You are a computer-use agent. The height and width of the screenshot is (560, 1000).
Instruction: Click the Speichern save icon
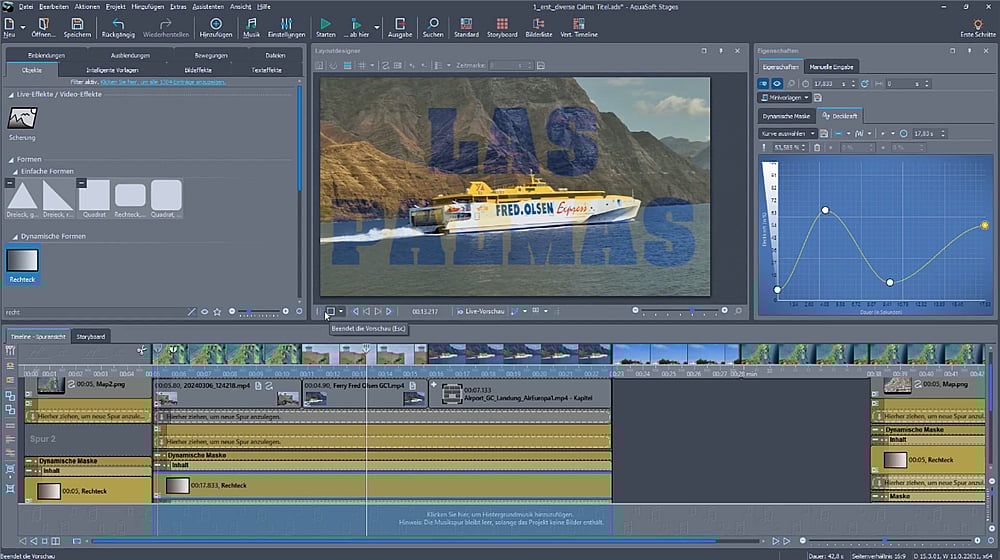tap(77, 24)
